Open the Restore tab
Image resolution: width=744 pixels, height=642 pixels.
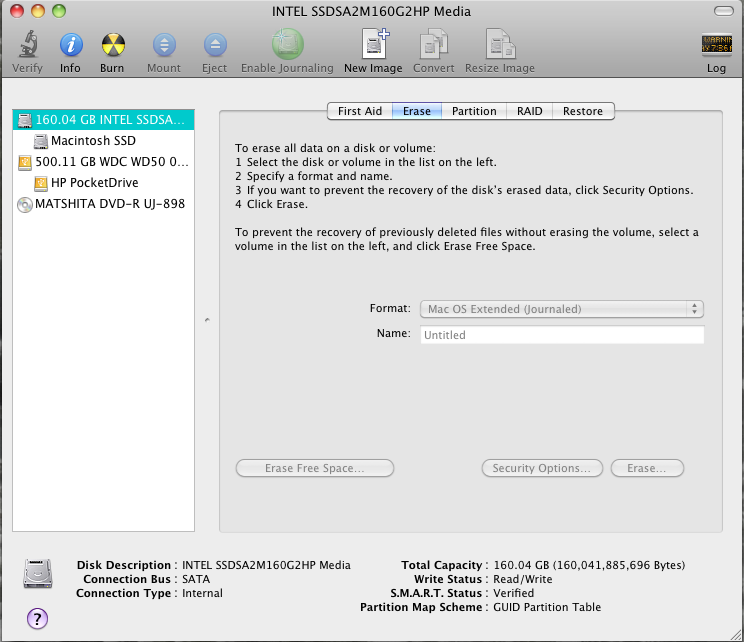[583, 111]
